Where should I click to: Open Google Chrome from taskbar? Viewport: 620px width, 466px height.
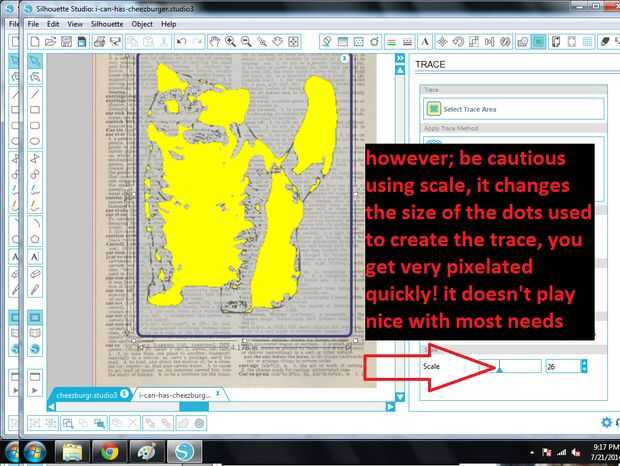tap(110, 452)
